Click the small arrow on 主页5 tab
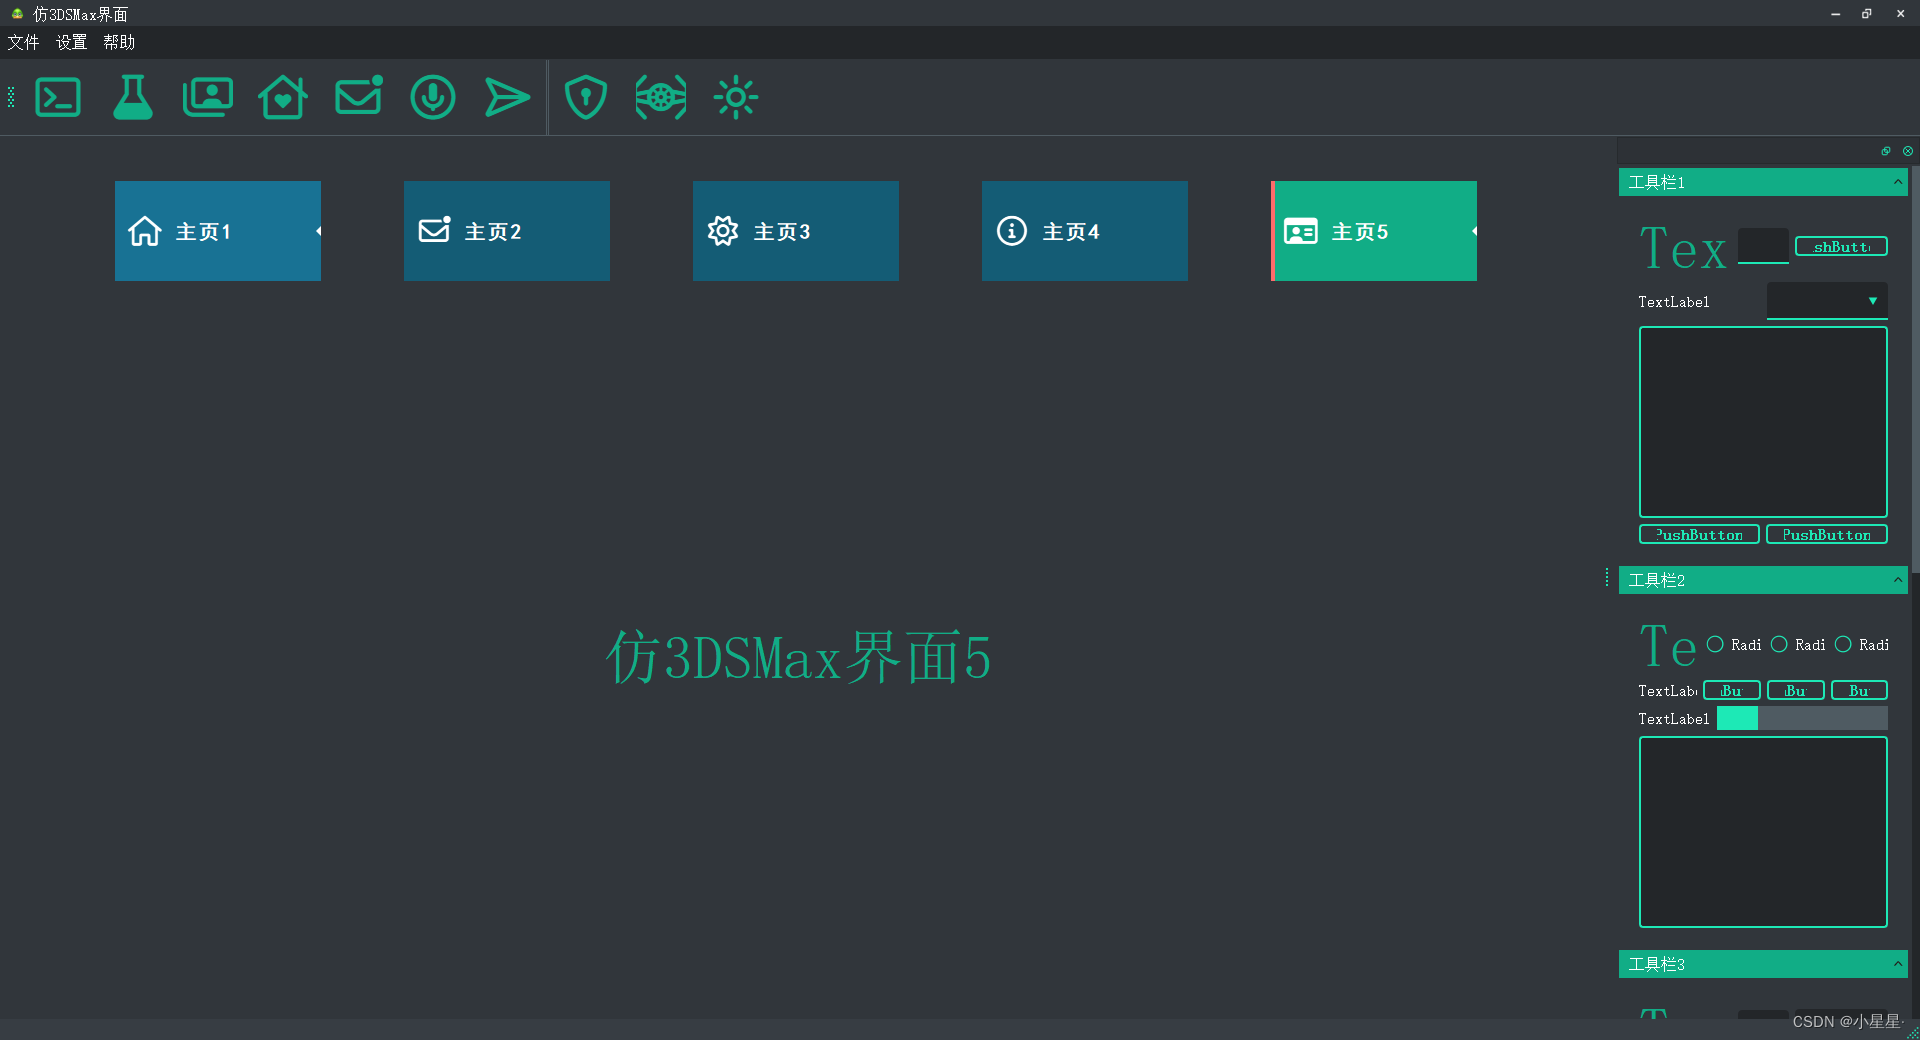The width and height of the screenshot is (1920, 1040). pyautogui.click(x=1474, y=231)
